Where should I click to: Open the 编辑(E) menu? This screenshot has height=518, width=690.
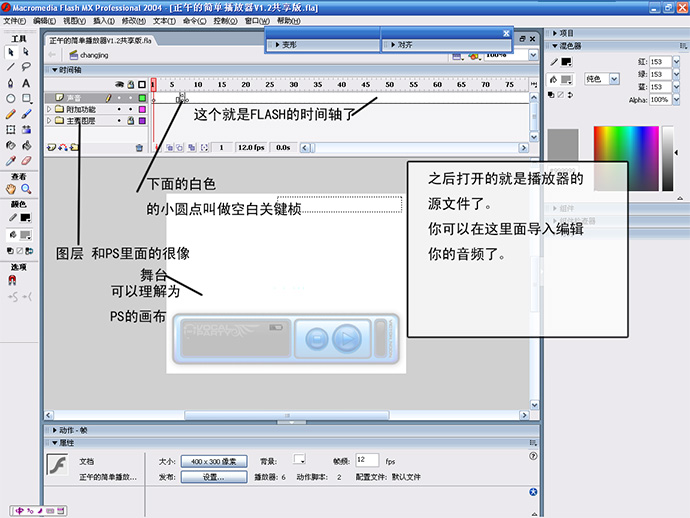click(x=44, y=21)
